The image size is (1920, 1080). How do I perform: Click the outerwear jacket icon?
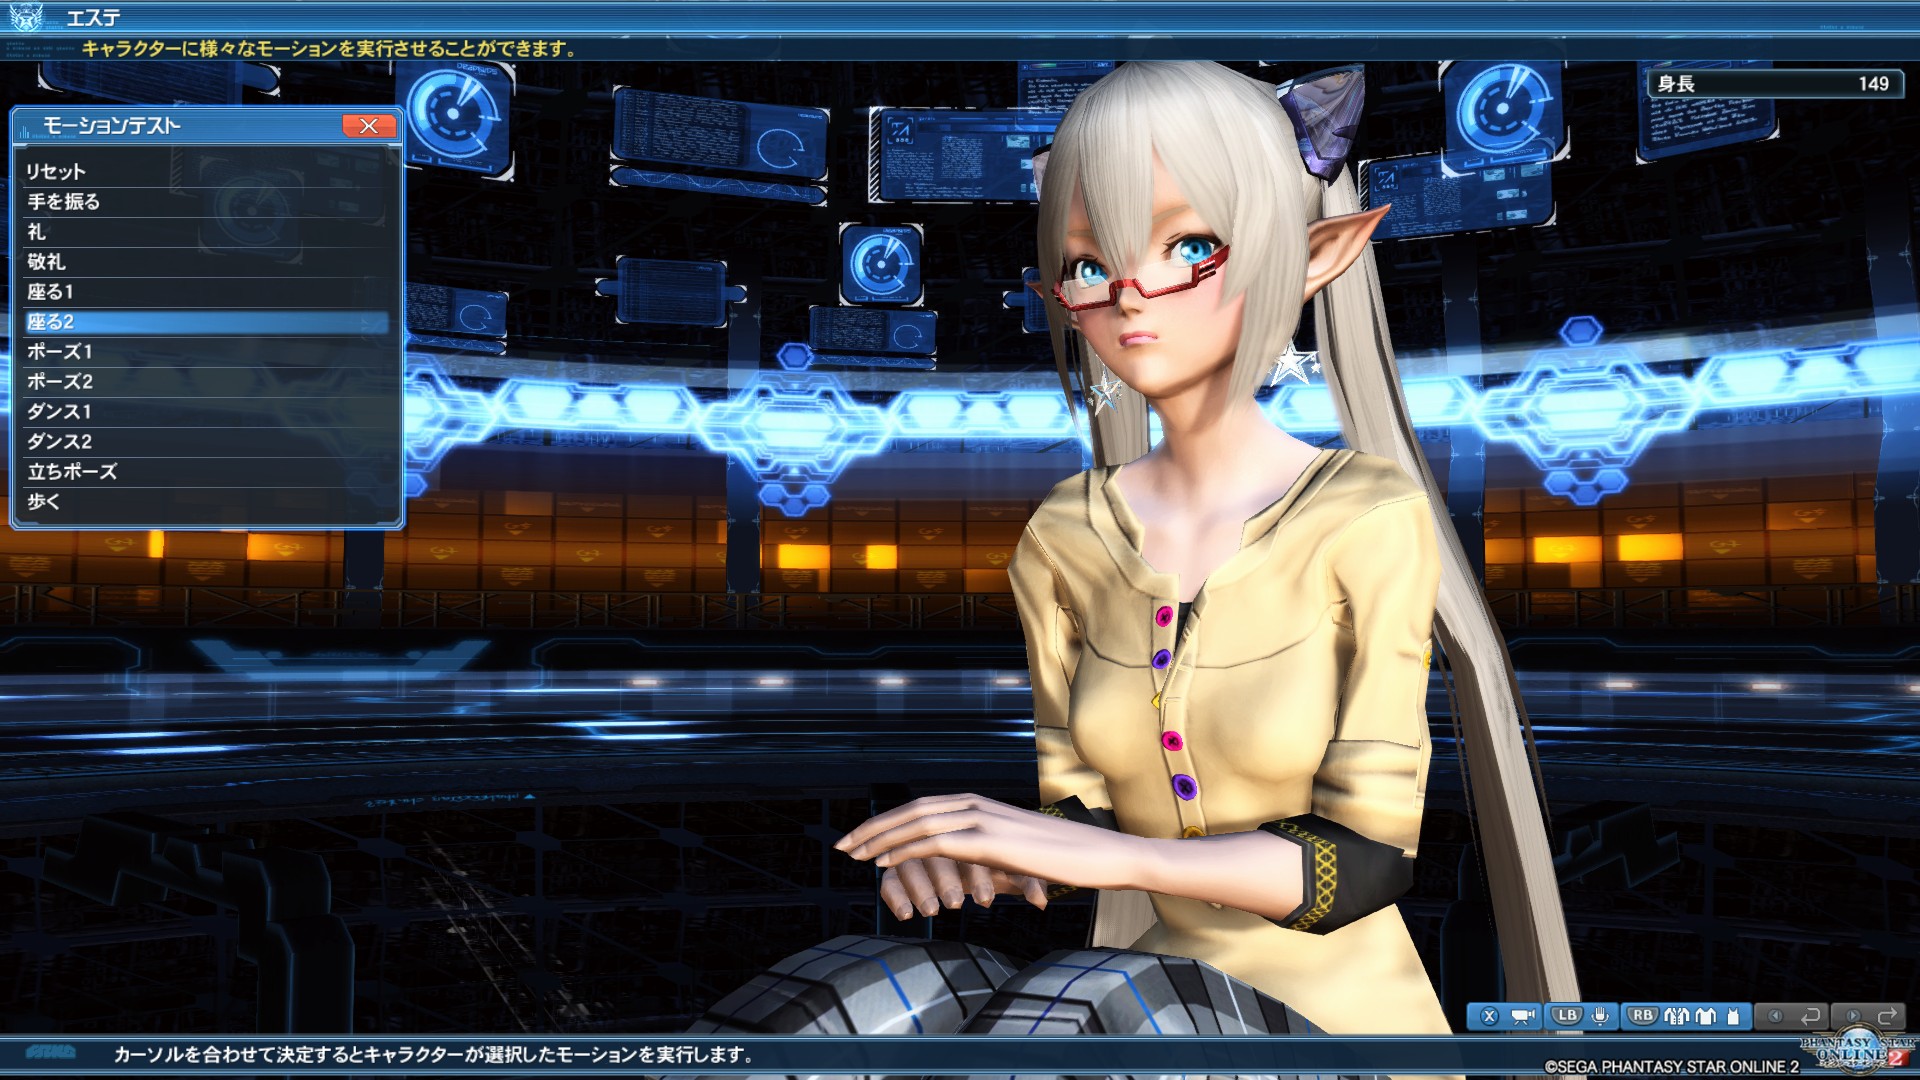point(1676,1016)
